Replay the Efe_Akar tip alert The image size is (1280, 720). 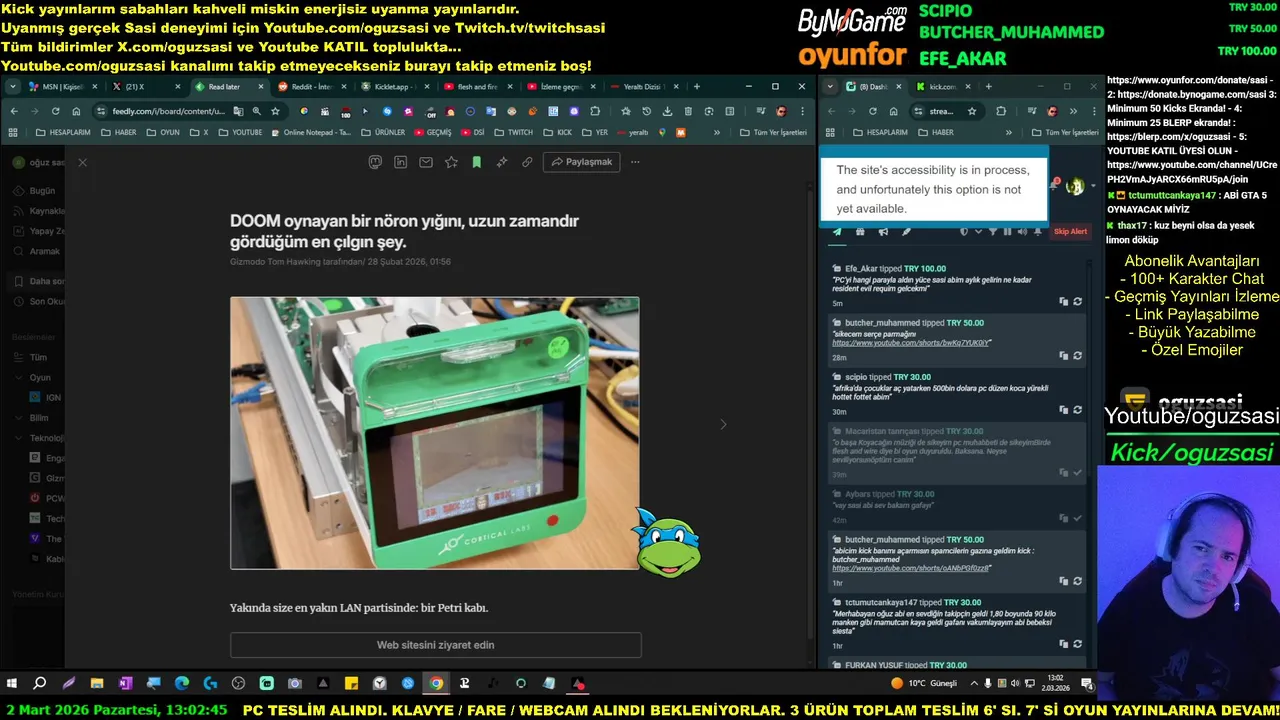point(1077,301)
